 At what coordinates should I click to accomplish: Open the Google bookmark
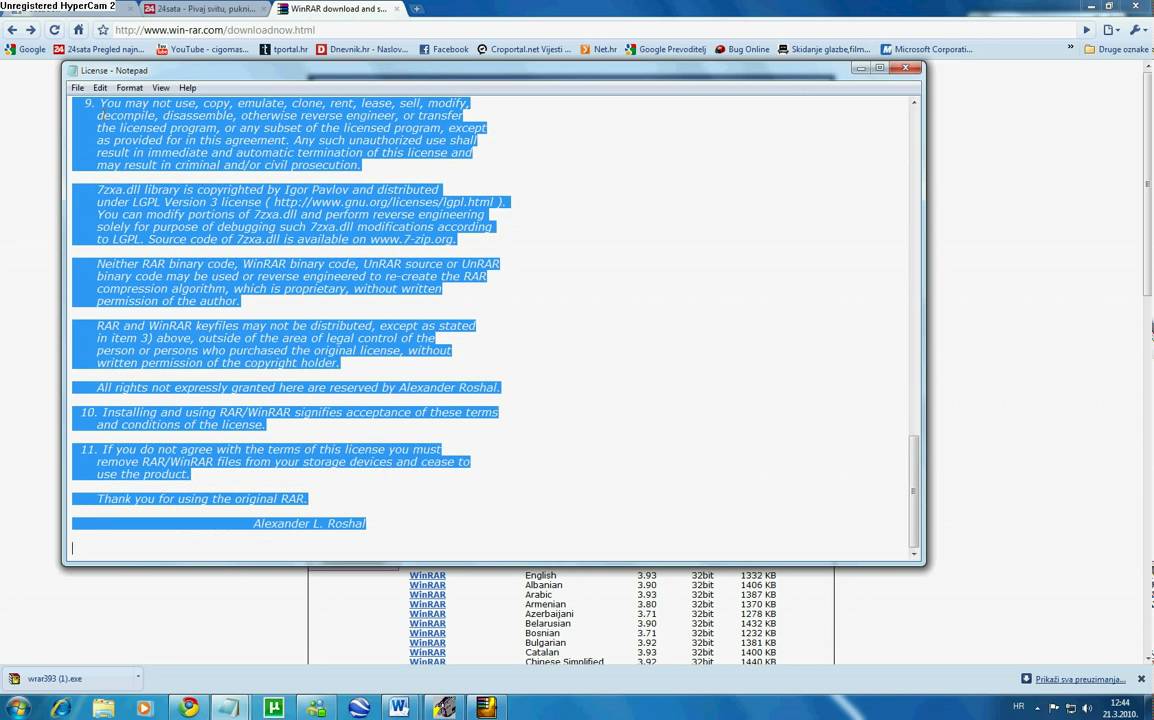(26, 49)
